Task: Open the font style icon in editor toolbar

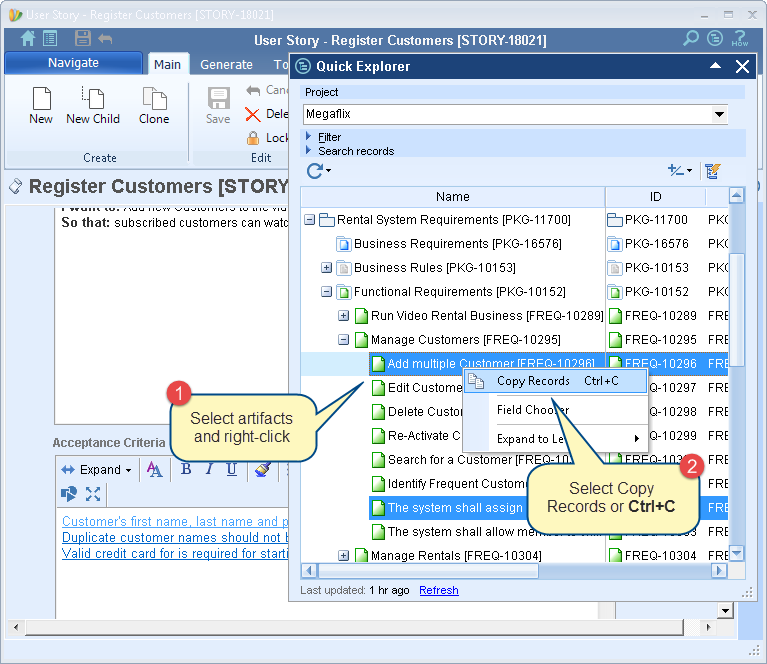Action: click(155, 469)
